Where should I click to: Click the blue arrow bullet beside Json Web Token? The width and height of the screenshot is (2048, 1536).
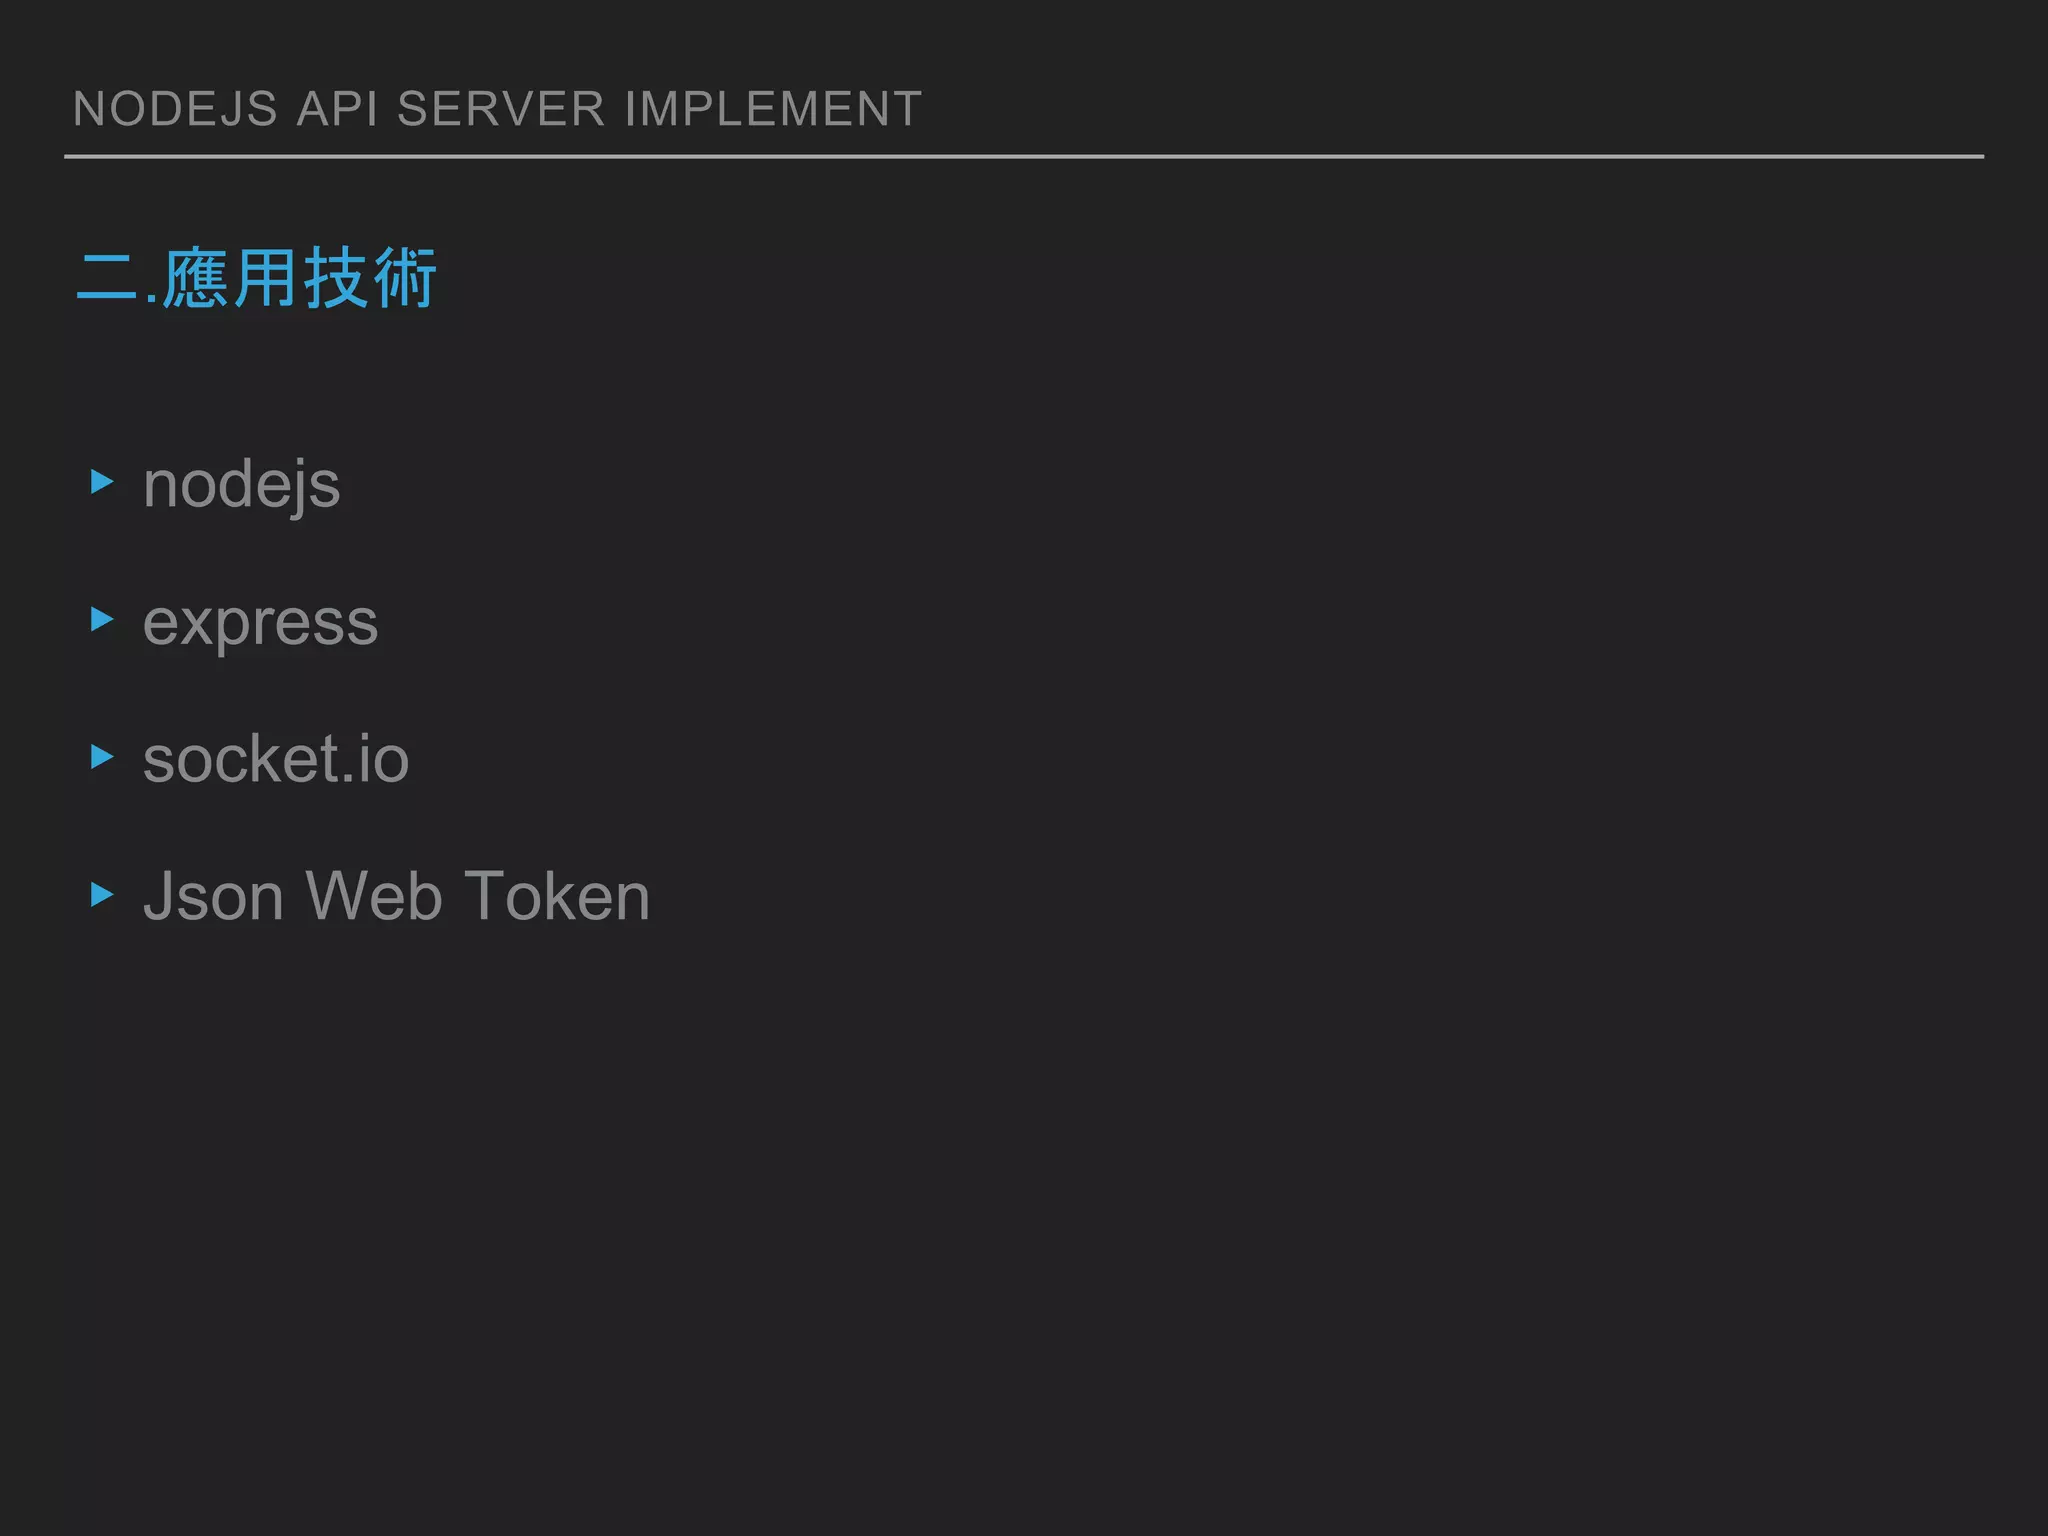point(102,894)
